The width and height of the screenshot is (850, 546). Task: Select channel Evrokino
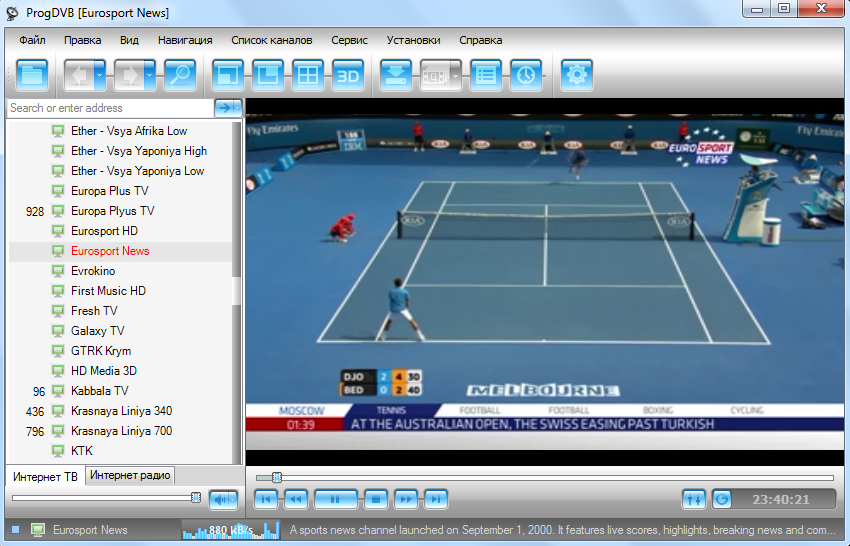click(121, 271)
